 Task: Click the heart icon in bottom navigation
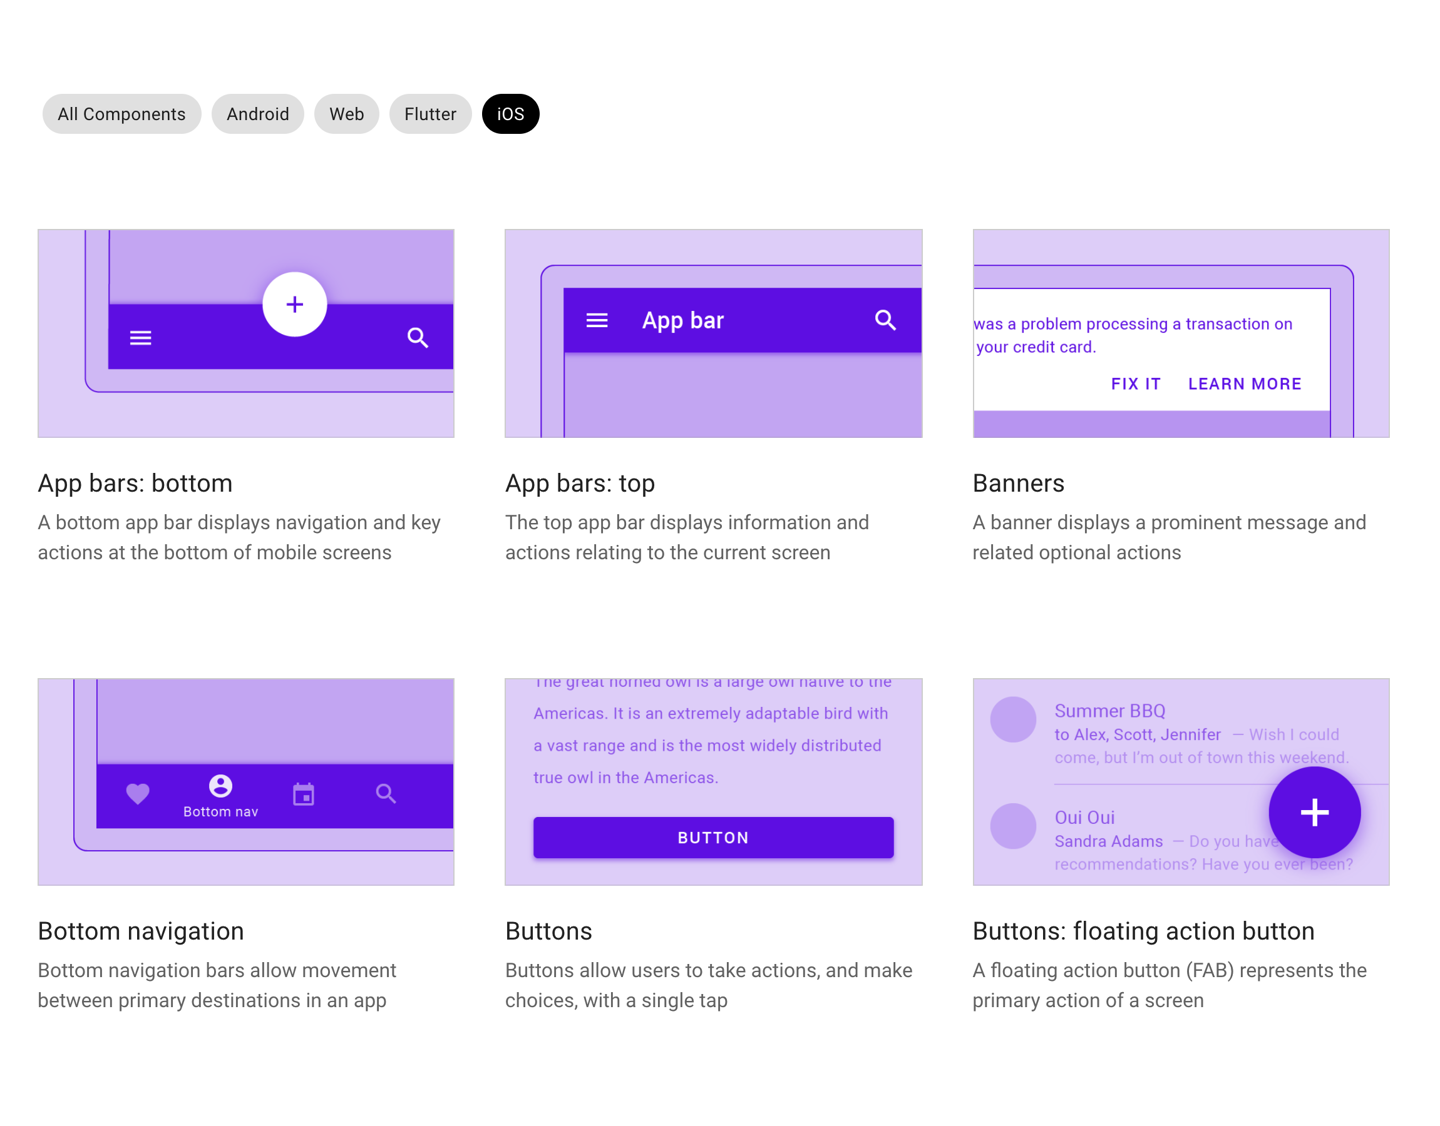(x=138, y=794)
